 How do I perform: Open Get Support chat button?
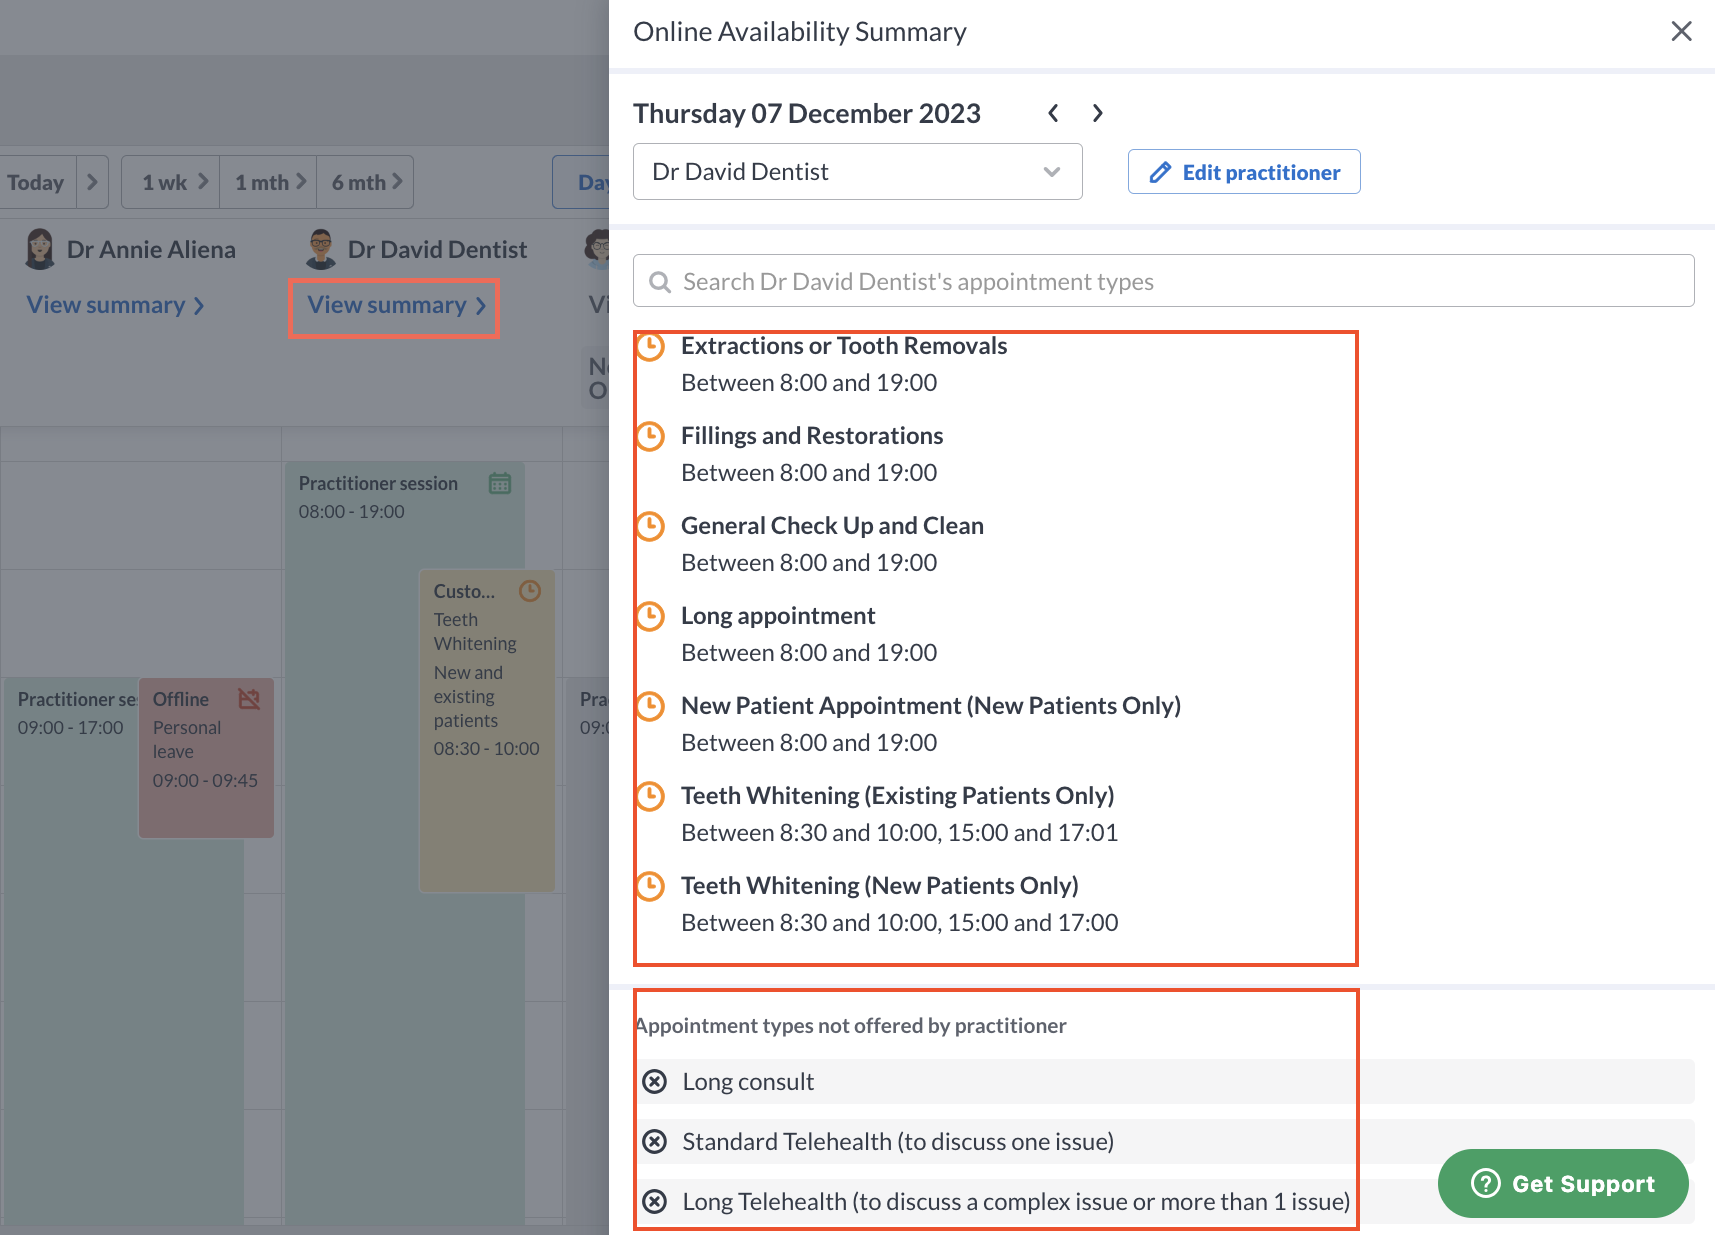pyautogui.click(x=1563, y=1183)
